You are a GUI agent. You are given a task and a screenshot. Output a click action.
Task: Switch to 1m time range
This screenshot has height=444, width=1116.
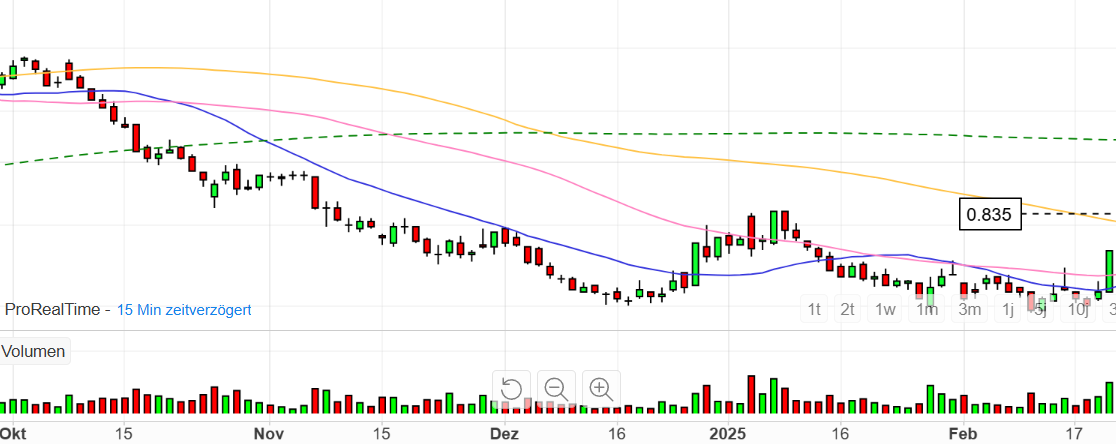tap(927, 309)
